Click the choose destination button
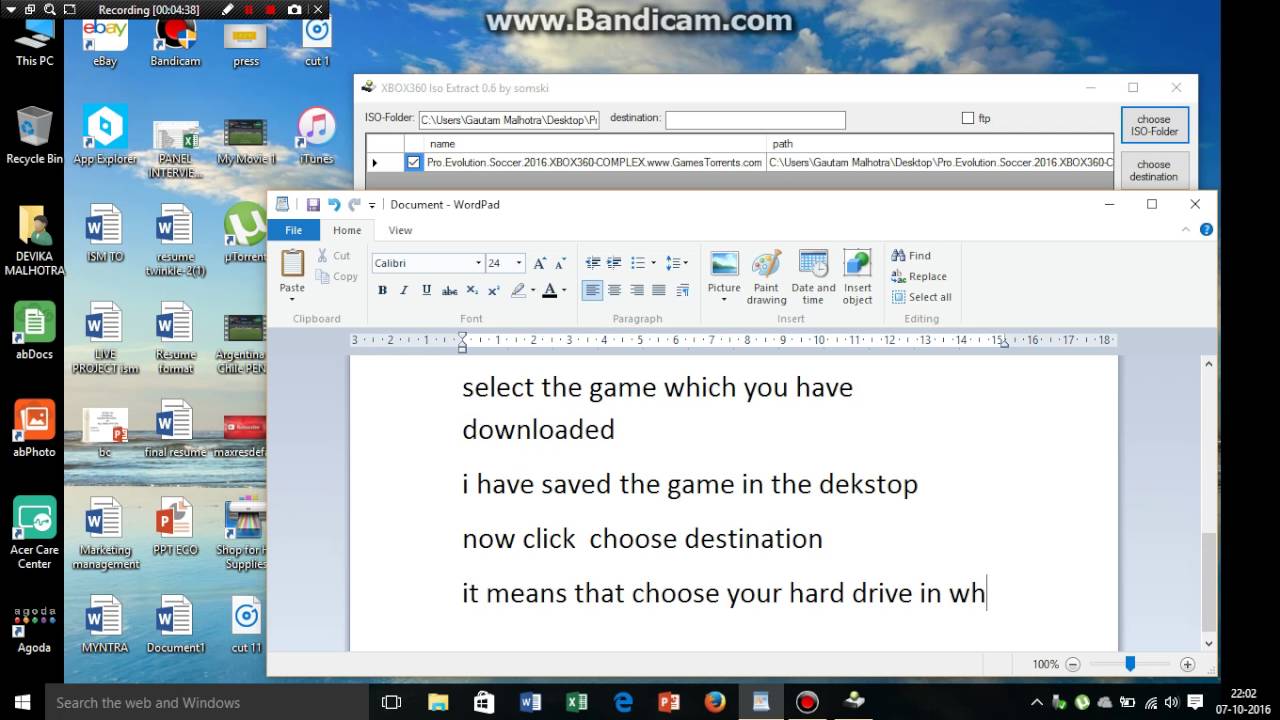The height and width of the screenshot is (720, 1280). 1154,170
